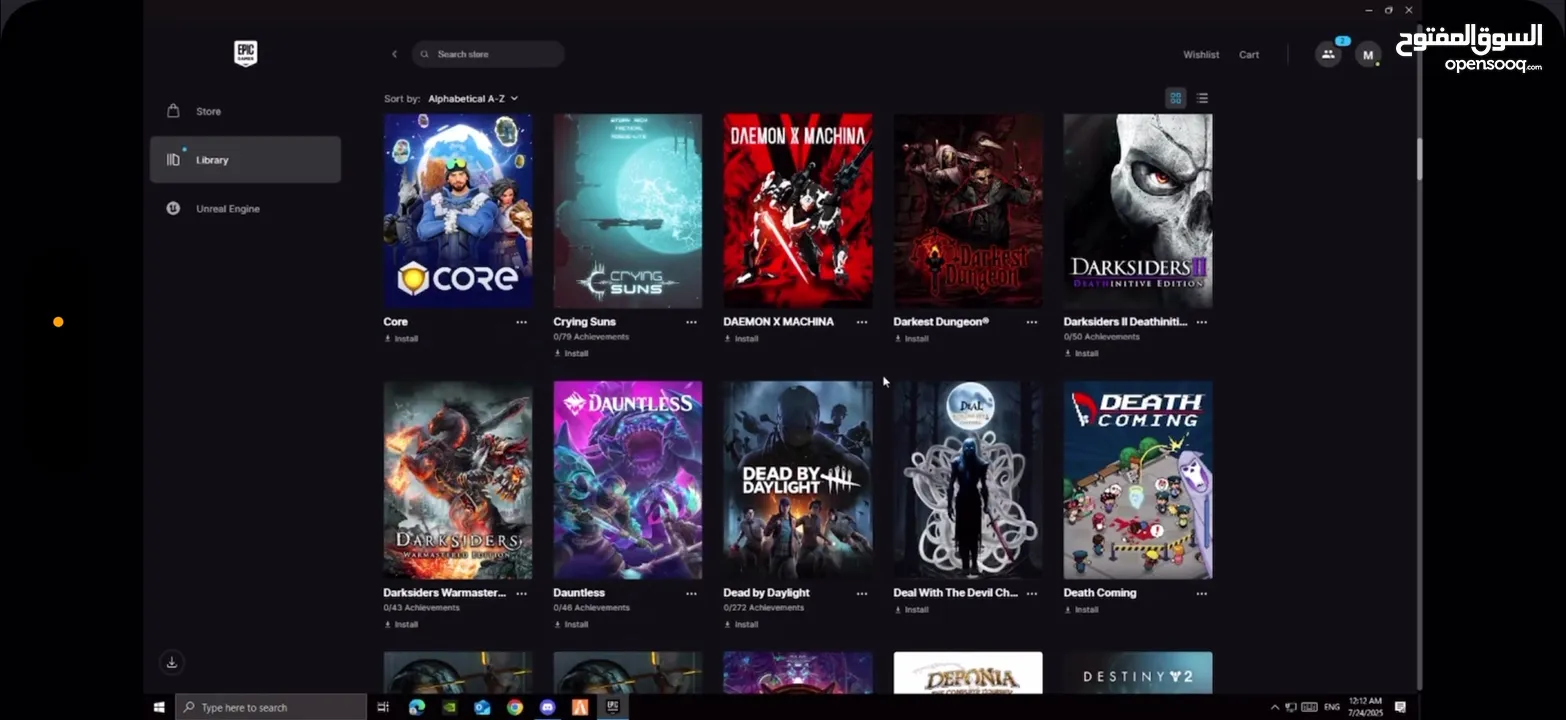Screen dimensions: 1566x720
Task: Open the Wishlist link
Action: click(x=1201, y=55)
